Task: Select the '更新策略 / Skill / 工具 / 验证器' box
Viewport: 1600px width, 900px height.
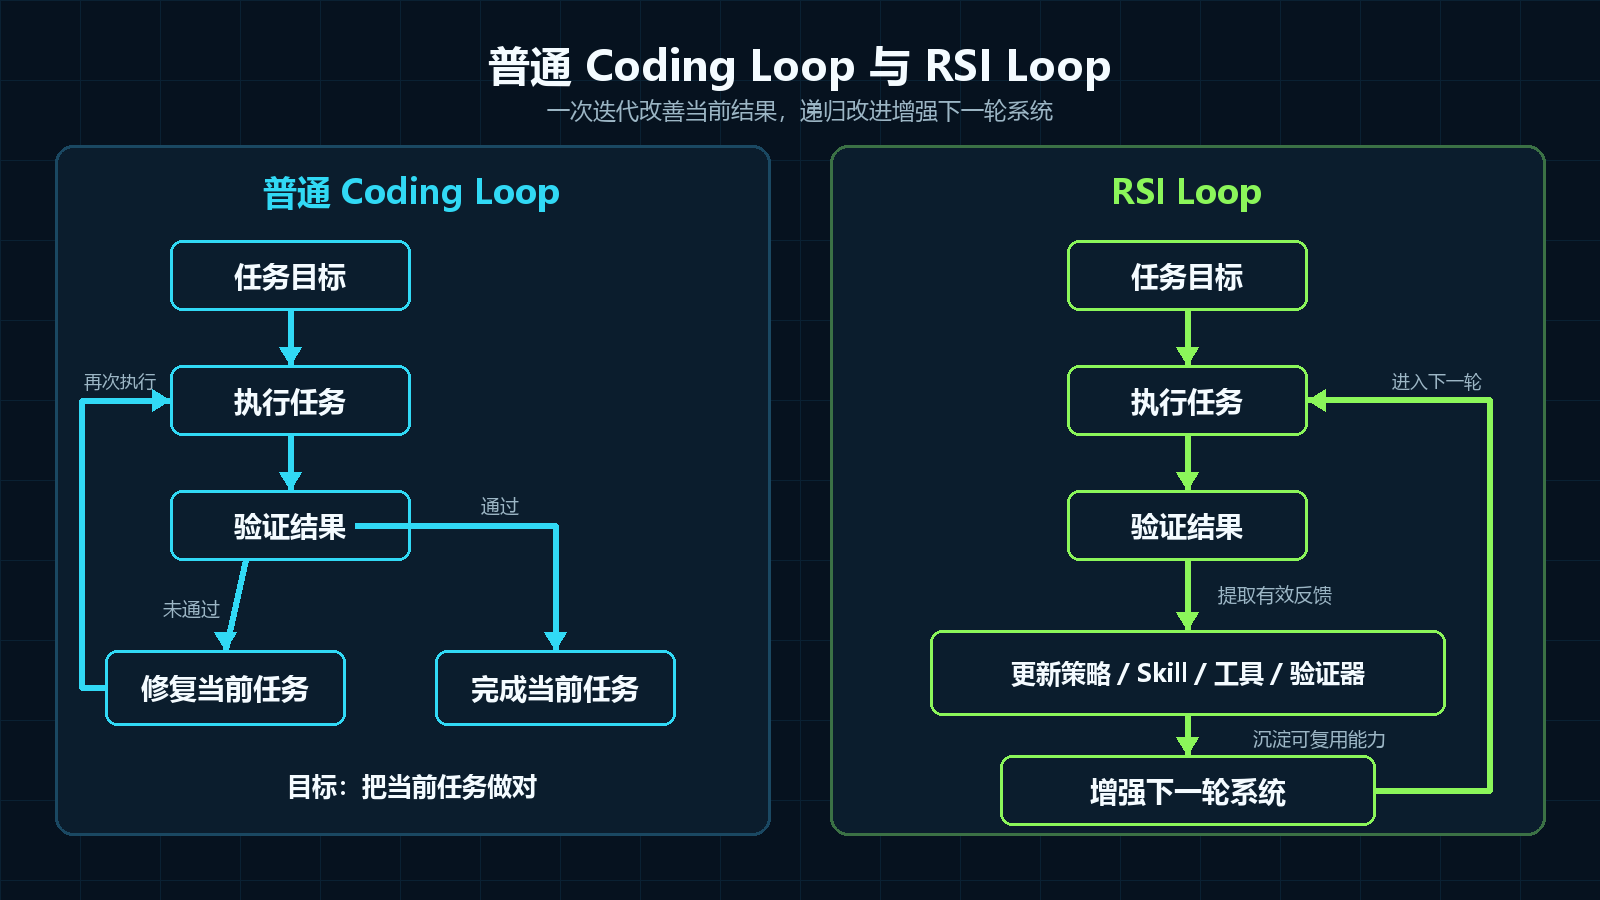Action: [1187, 673]
